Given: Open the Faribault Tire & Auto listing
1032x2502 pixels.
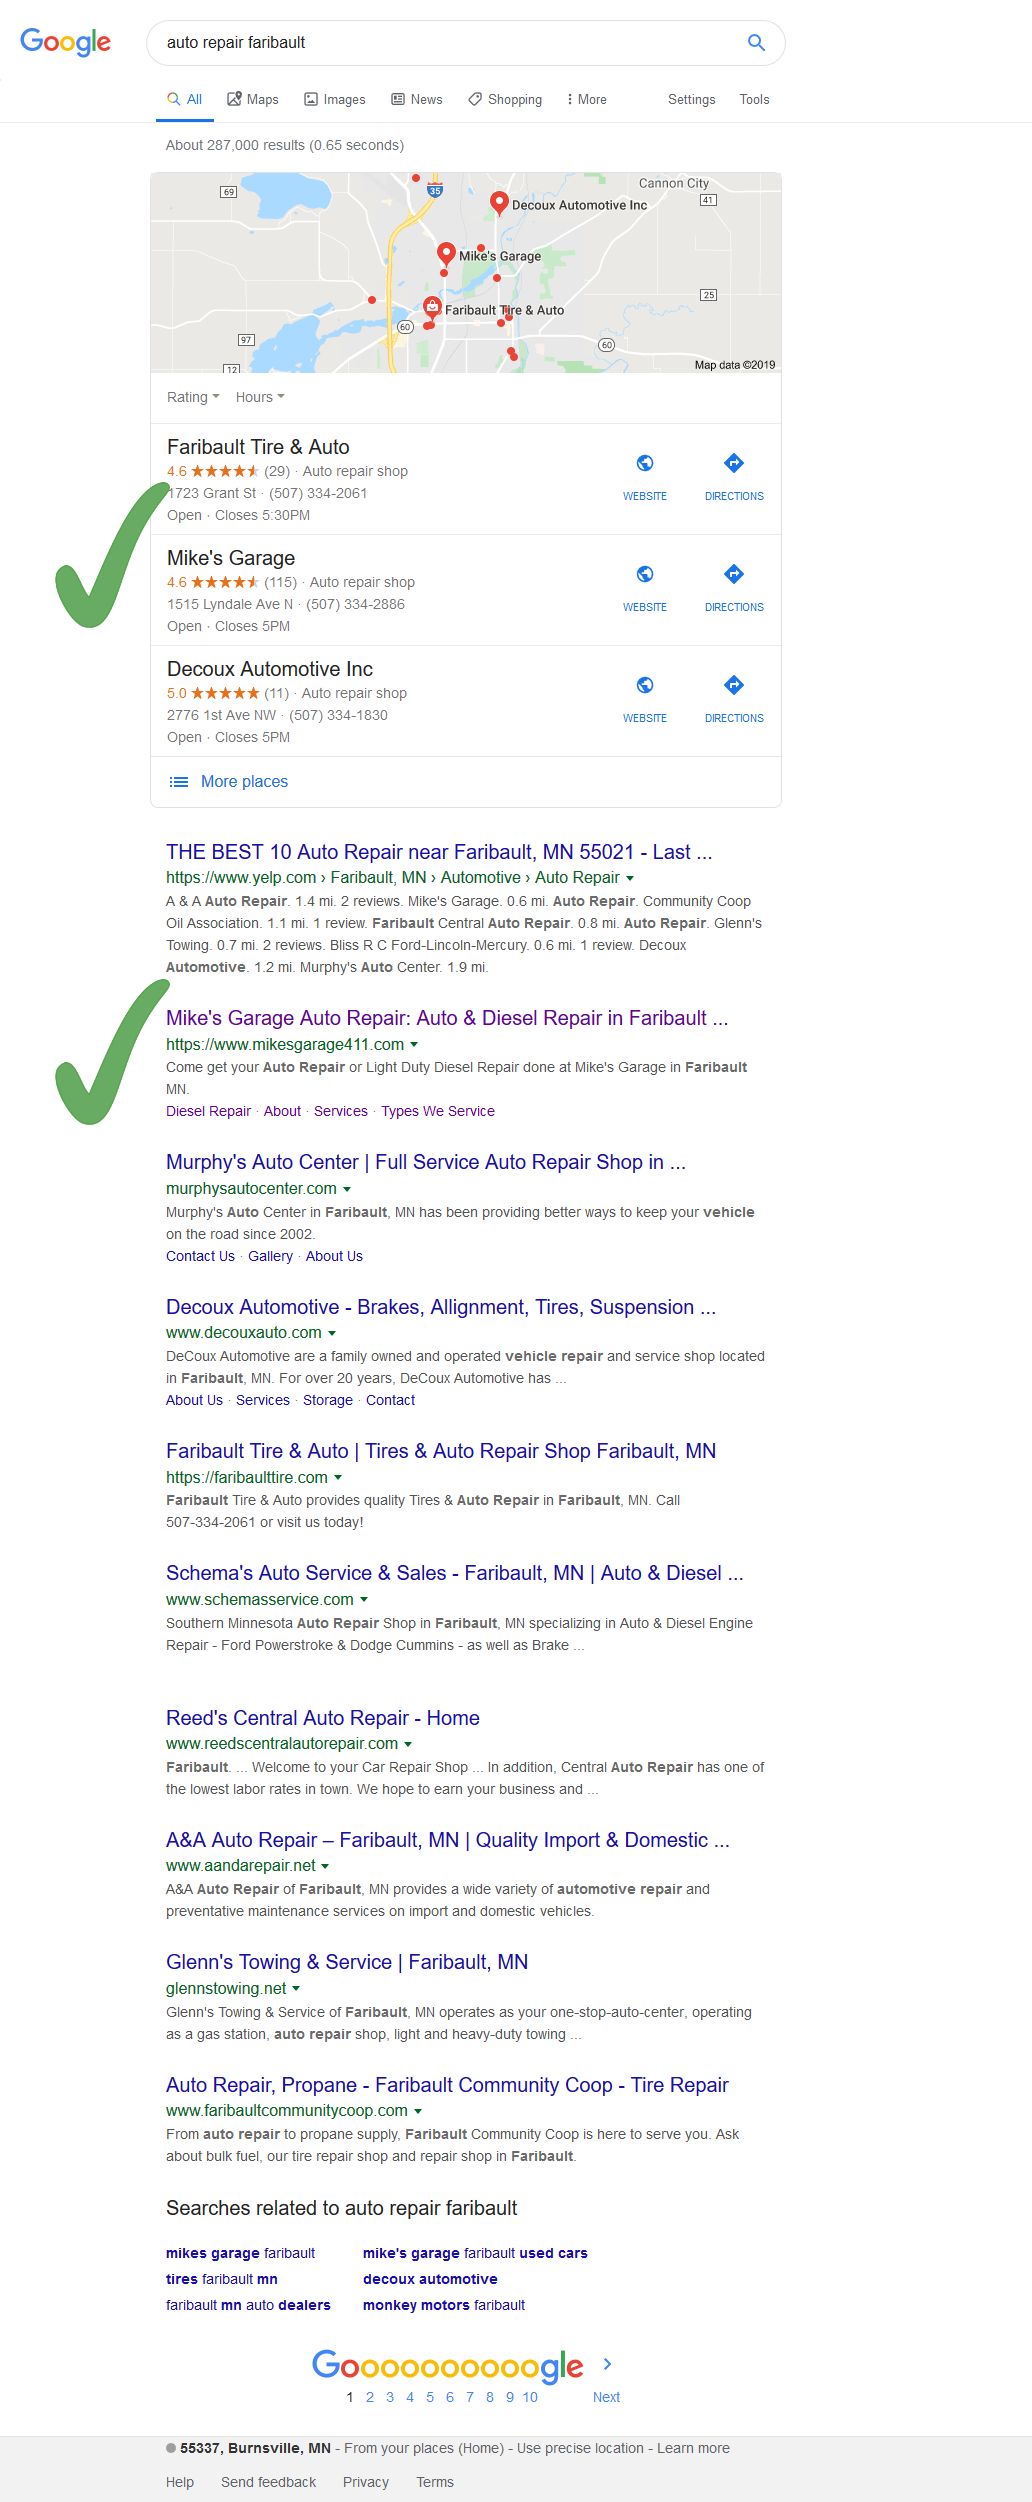Looking at the screenshot, I should click(x=258, y=447).
